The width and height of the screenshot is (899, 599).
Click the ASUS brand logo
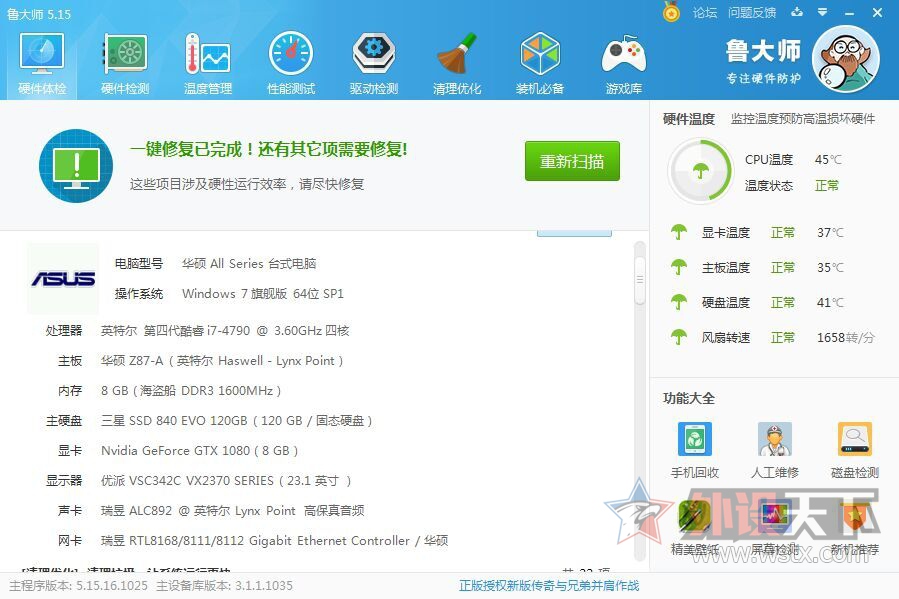tap(63, 279)
